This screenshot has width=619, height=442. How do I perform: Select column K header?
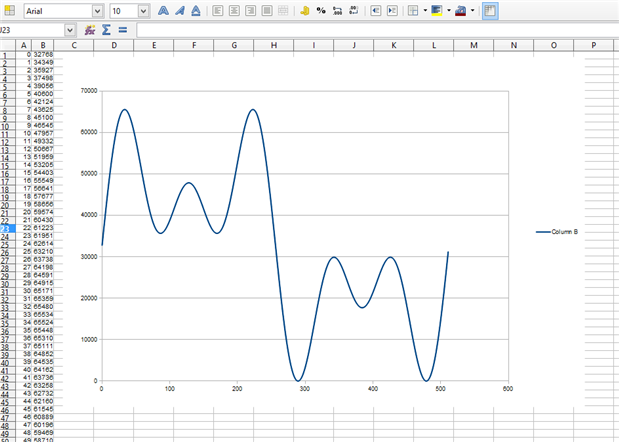pyautogui.click(x=394, y=45)
